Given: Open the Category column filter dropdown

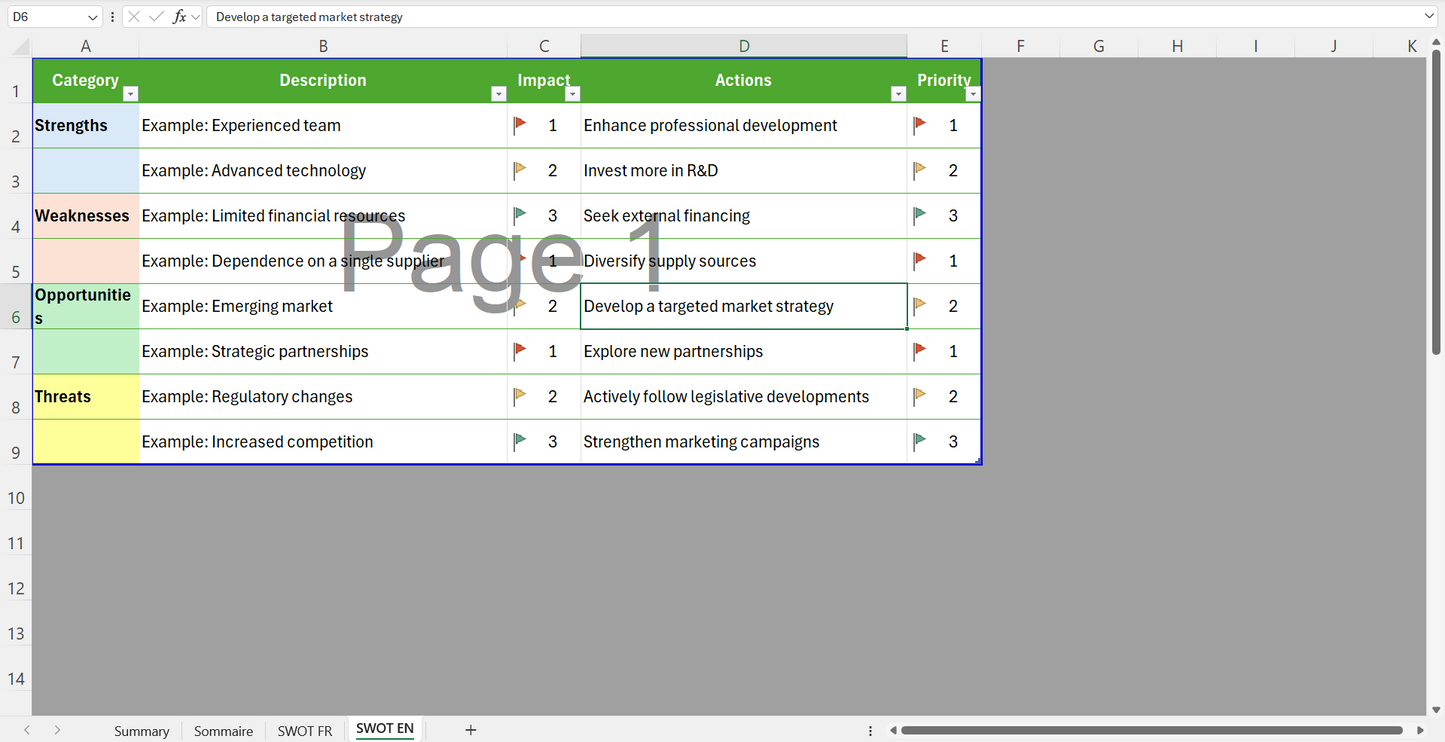Looking at the screenshot, I should pyautogui.click(x=130, y=94).
